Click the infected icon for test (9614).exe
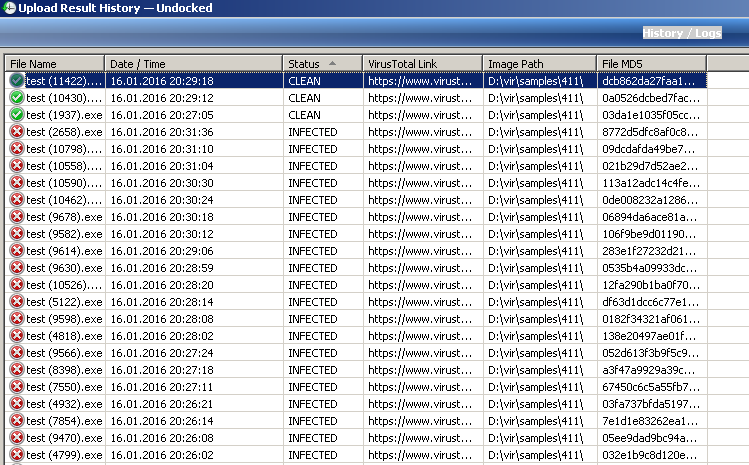 (17, 250)
